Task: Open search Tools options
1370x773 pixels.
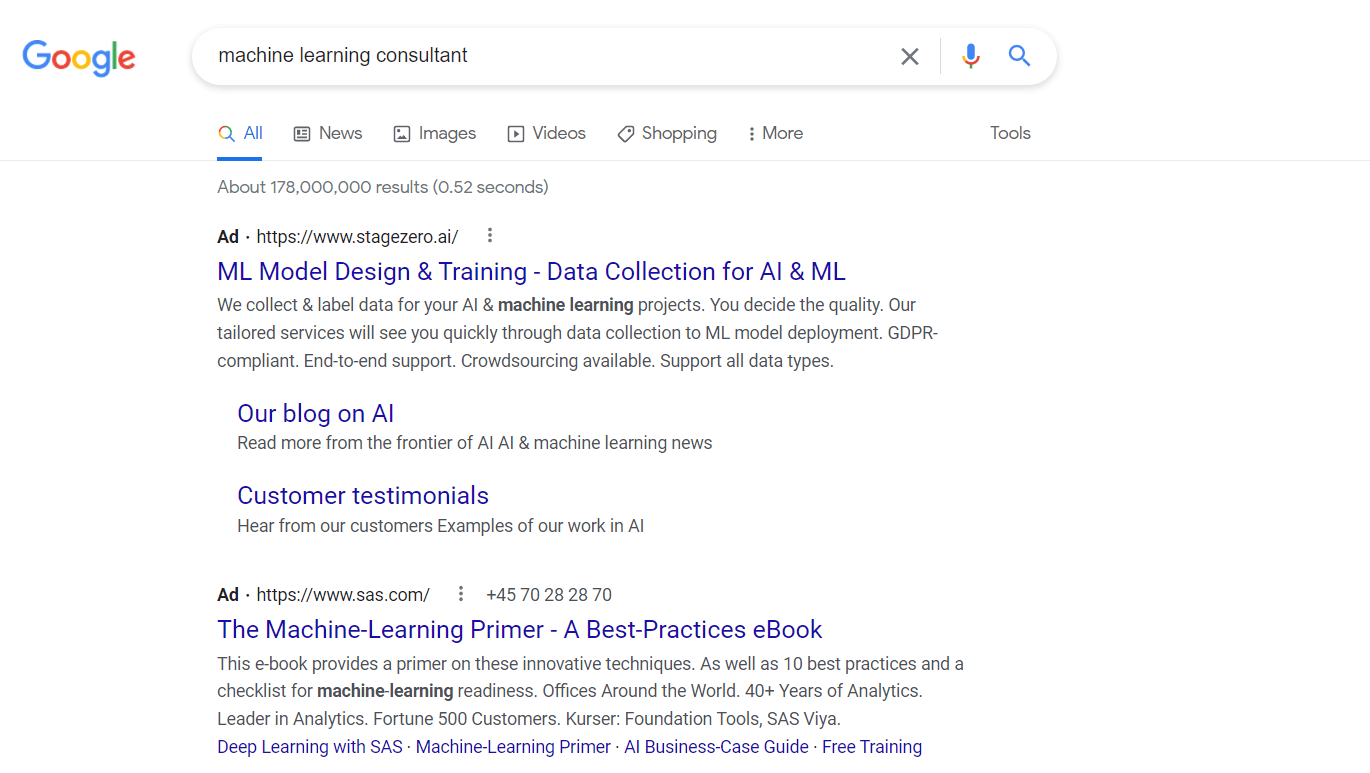Action: 1010,134
